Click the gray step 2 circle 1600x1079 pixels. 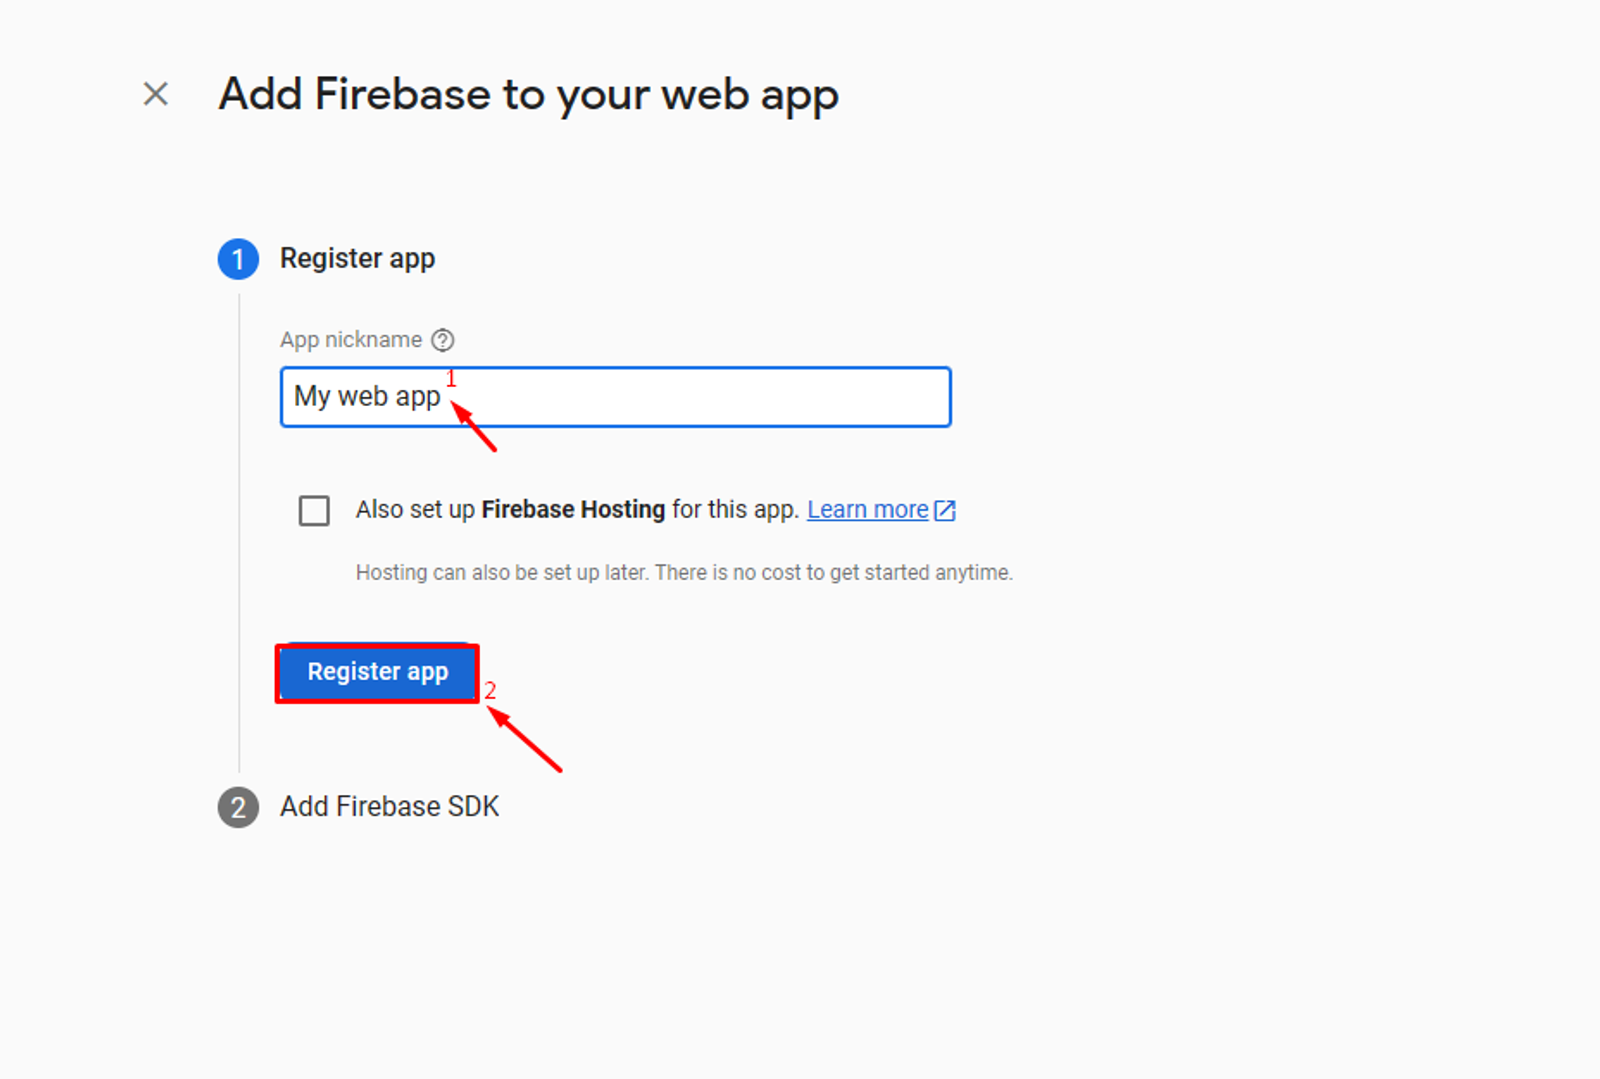pos(238,806)
